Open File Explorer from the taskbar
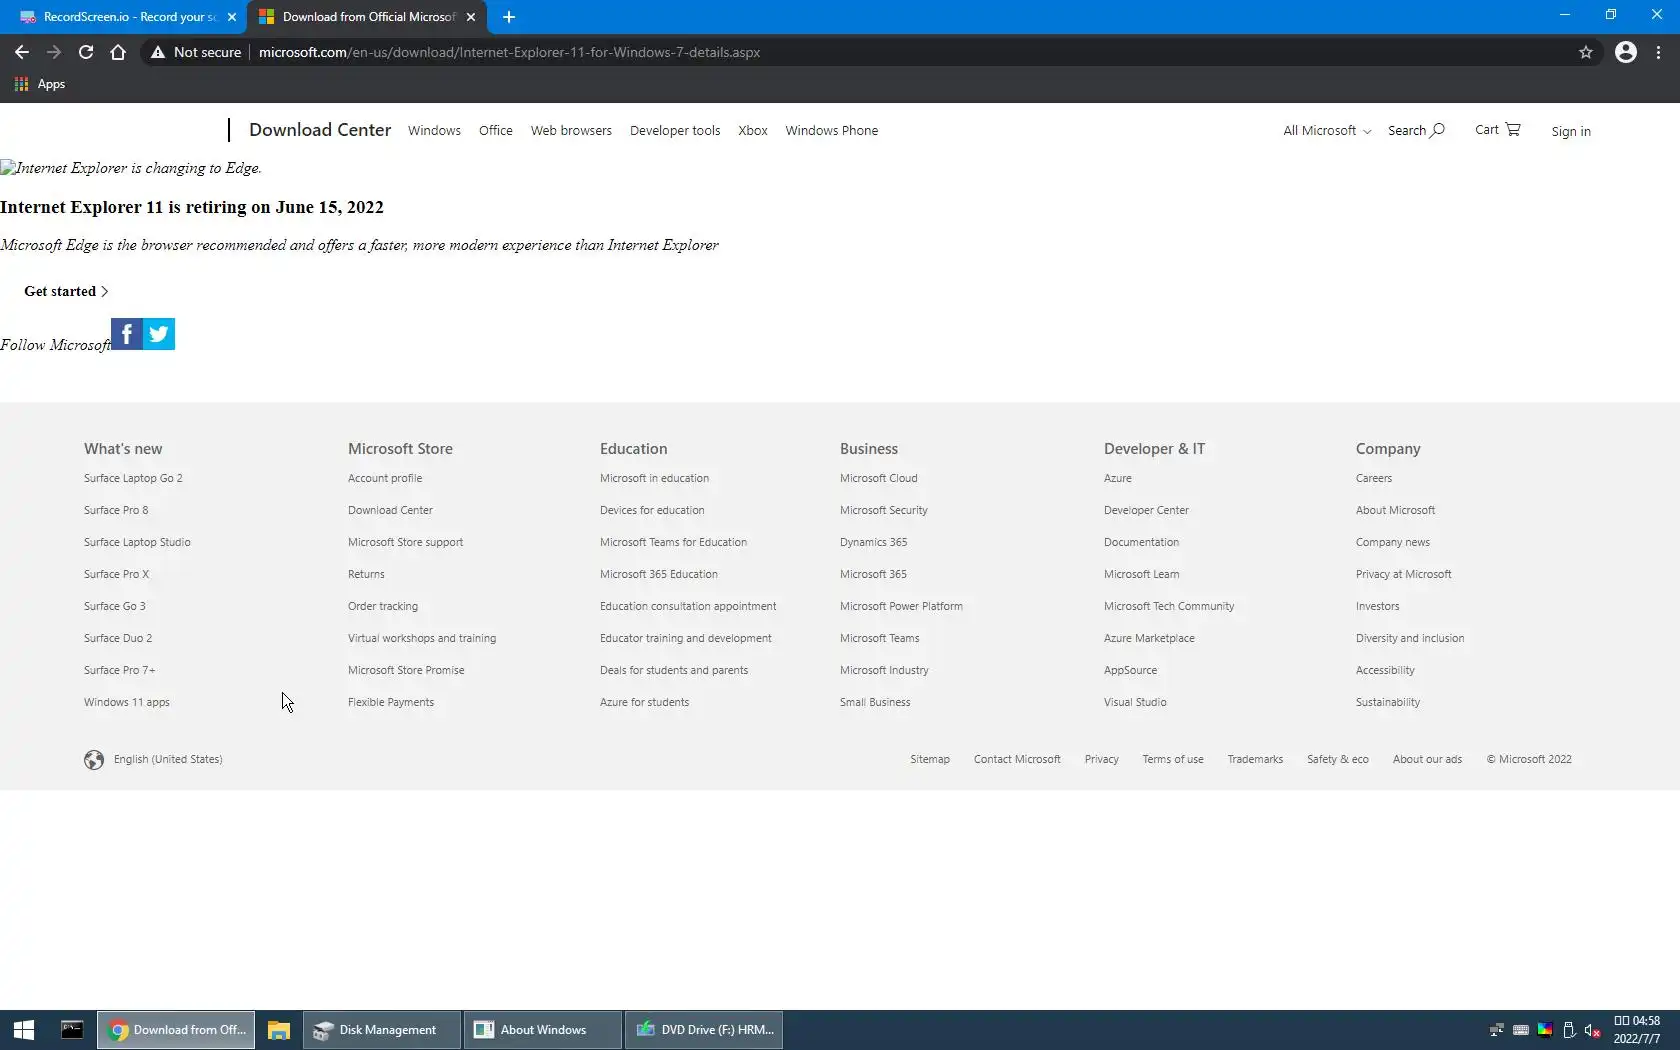Image resolution: width=1680 pixels, height=1050 pixels. pos(279,1030)
